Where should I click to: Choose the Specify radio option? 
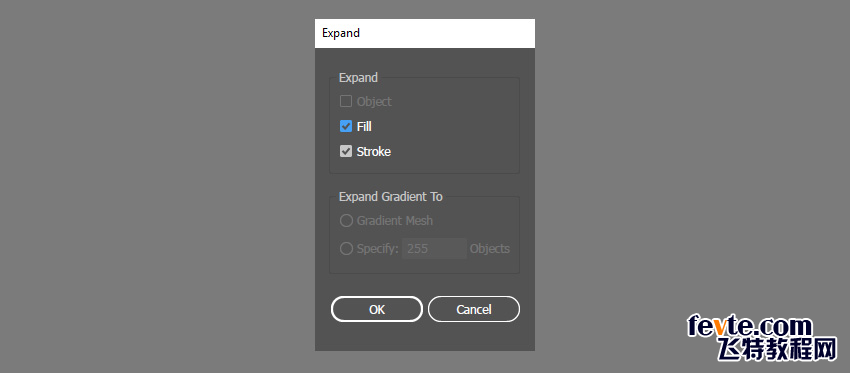click(346, 249)
